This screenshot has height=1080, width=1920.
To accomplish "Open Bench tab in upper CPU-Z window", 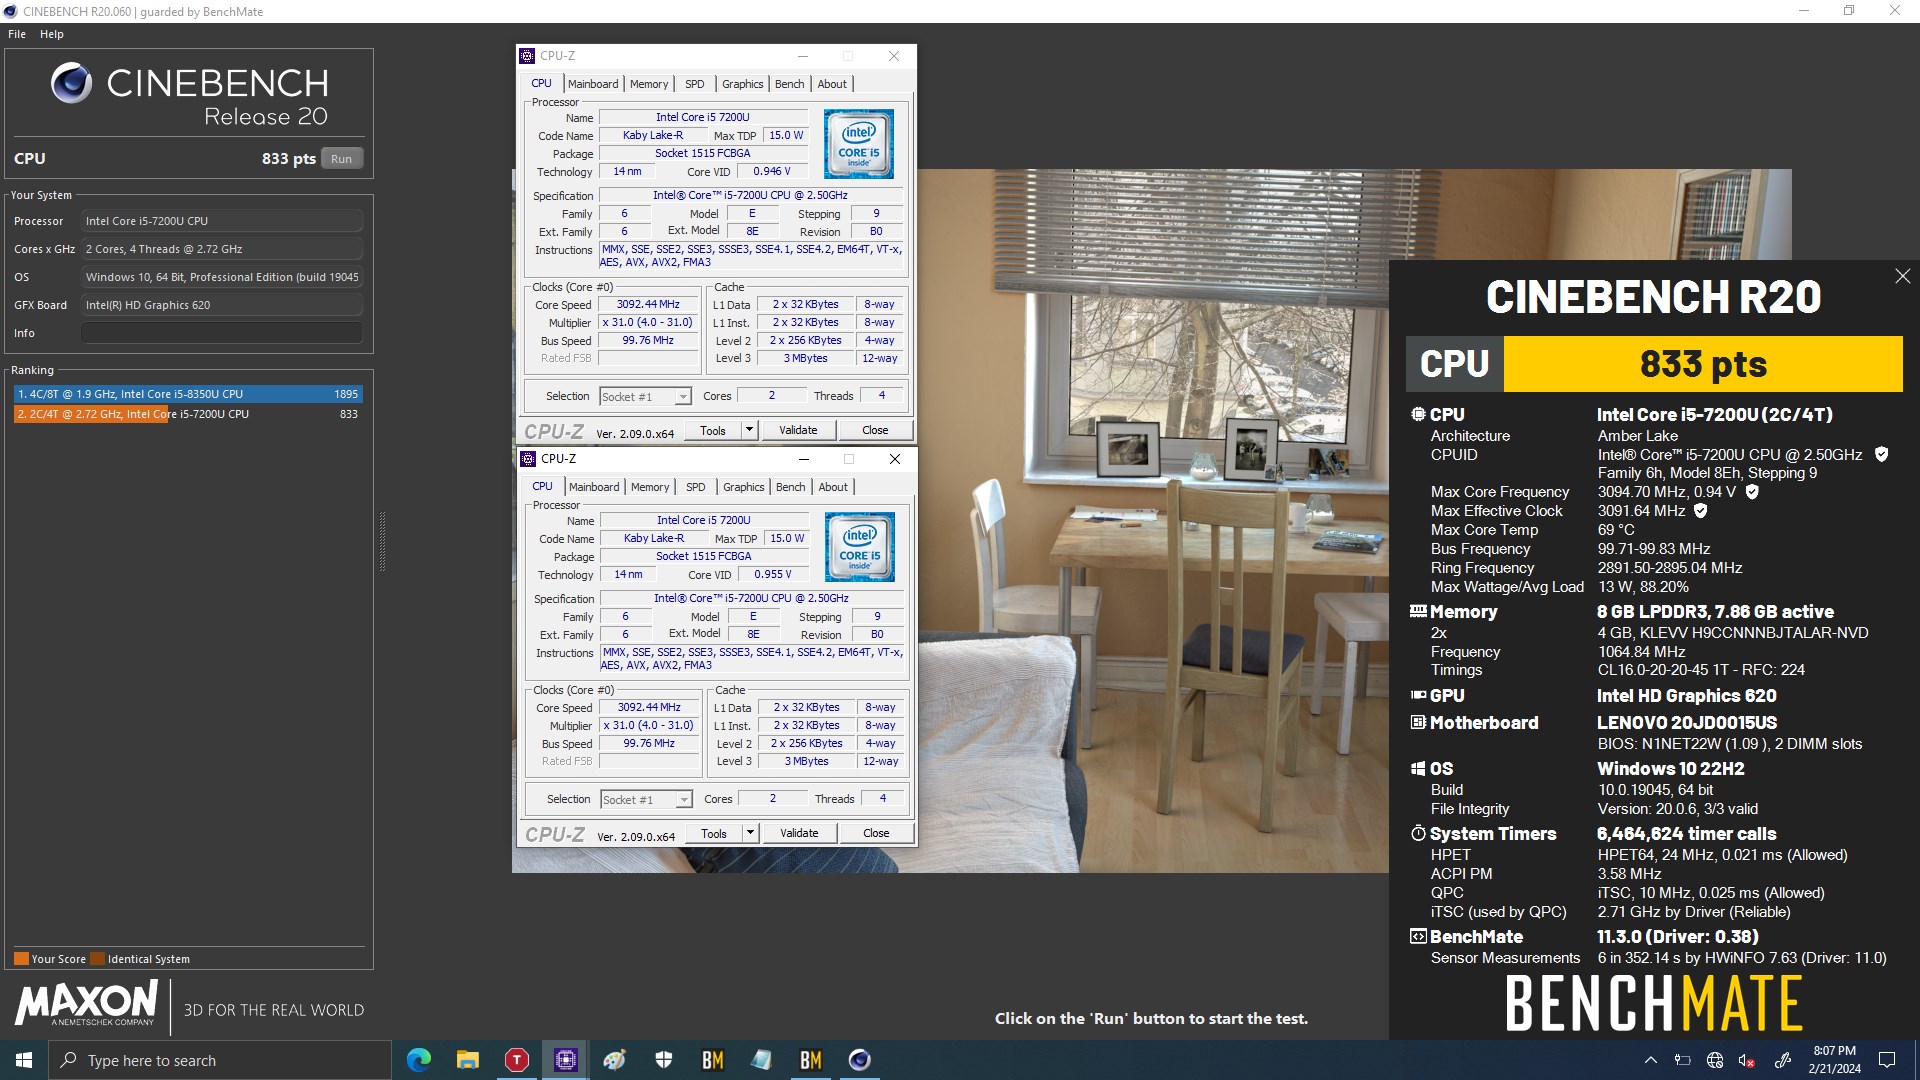I will pyautogui.click(x=790, y=84).
